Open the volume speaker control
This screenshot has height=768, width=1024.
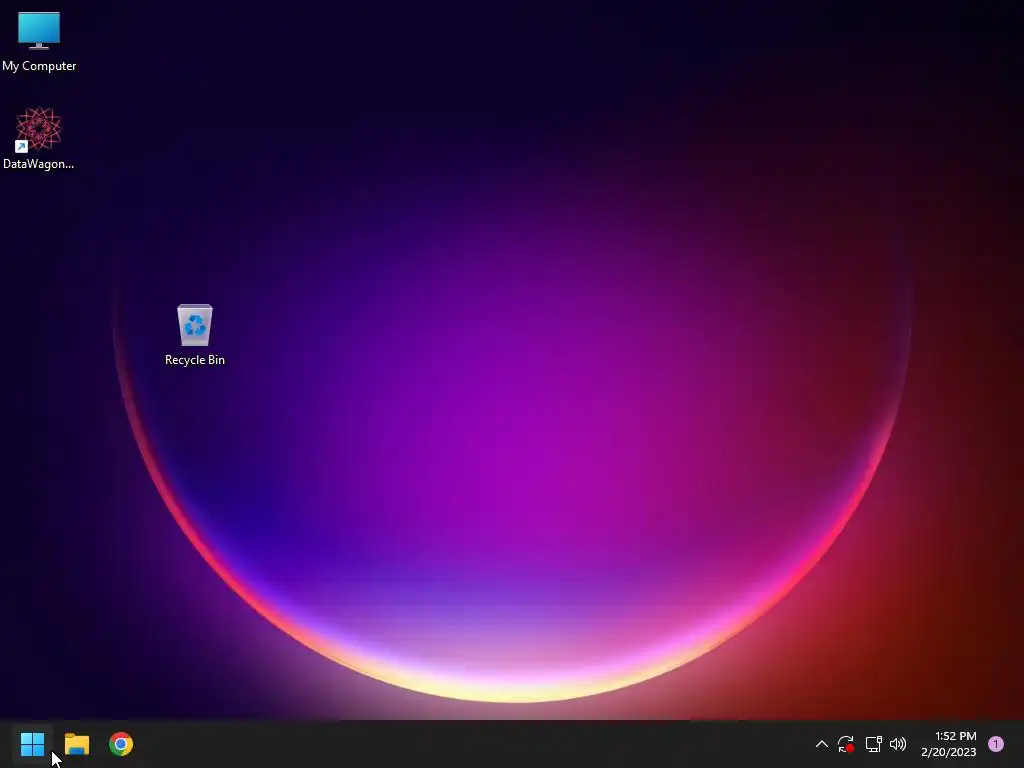(898, 744)
